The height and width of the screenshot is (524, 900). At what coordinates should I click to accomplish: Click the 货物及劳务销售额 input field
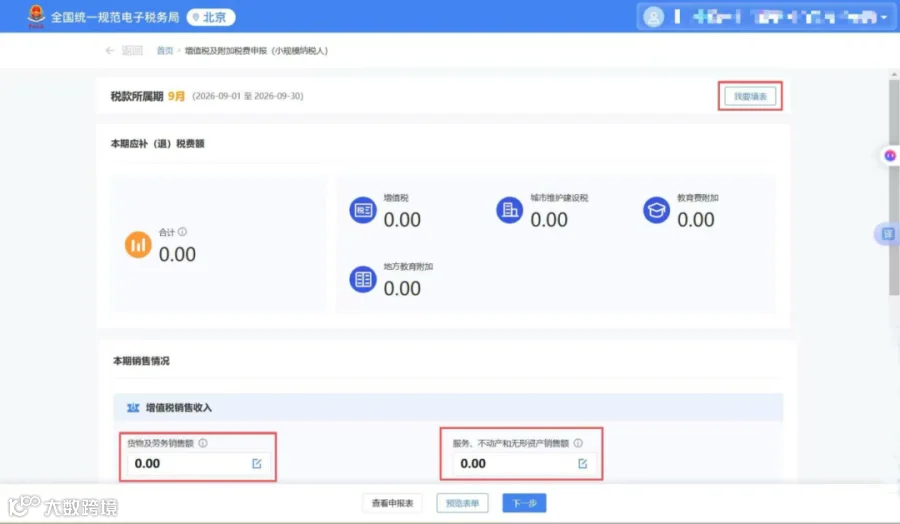198,463
